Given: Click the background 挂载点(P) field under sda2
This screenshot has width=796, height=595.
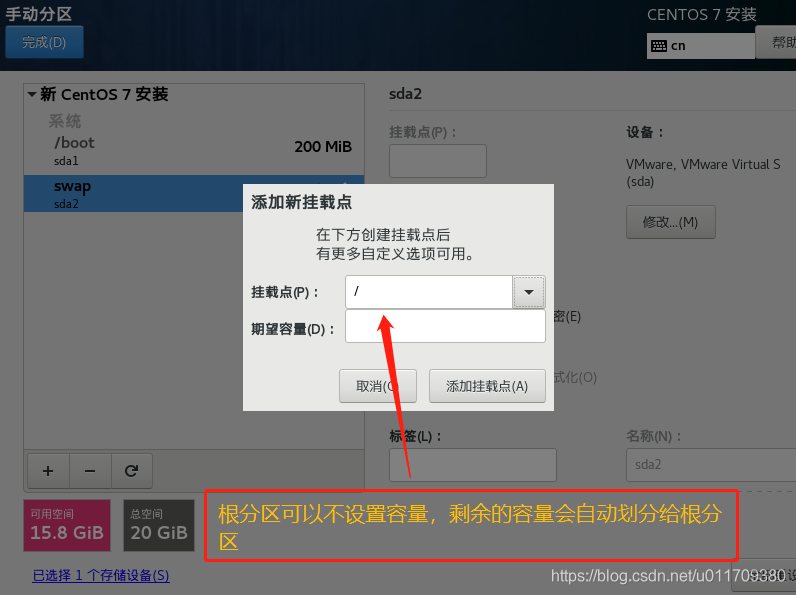Looking at the screenshot, I should (438, 161).
